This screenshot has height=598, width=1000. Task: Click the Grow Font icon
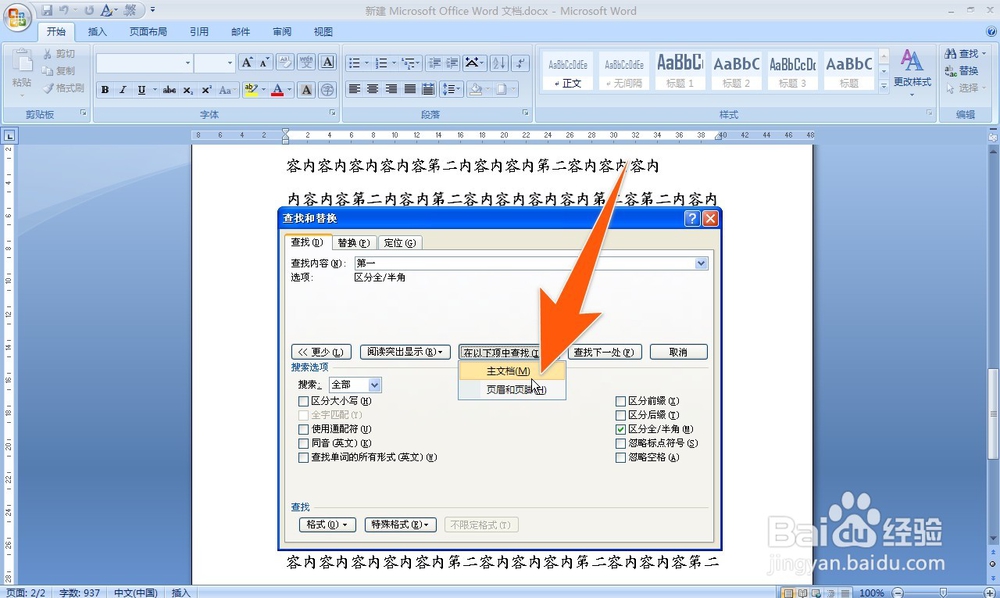(247, 62)
